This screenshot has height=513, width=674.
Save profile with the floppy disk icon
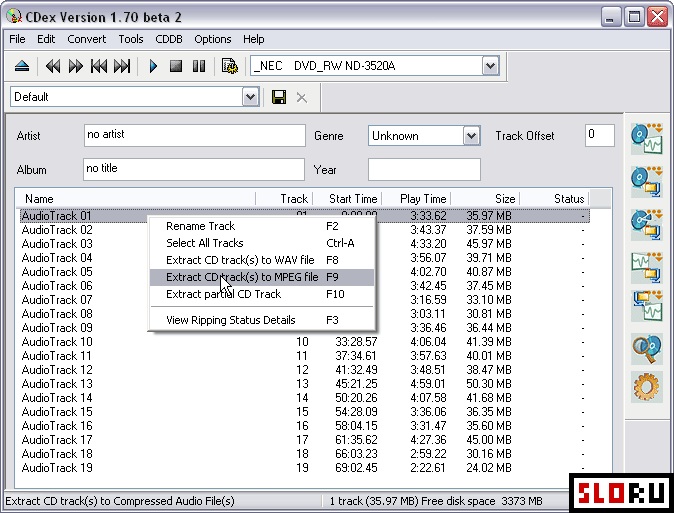click(x=279, y=97)
